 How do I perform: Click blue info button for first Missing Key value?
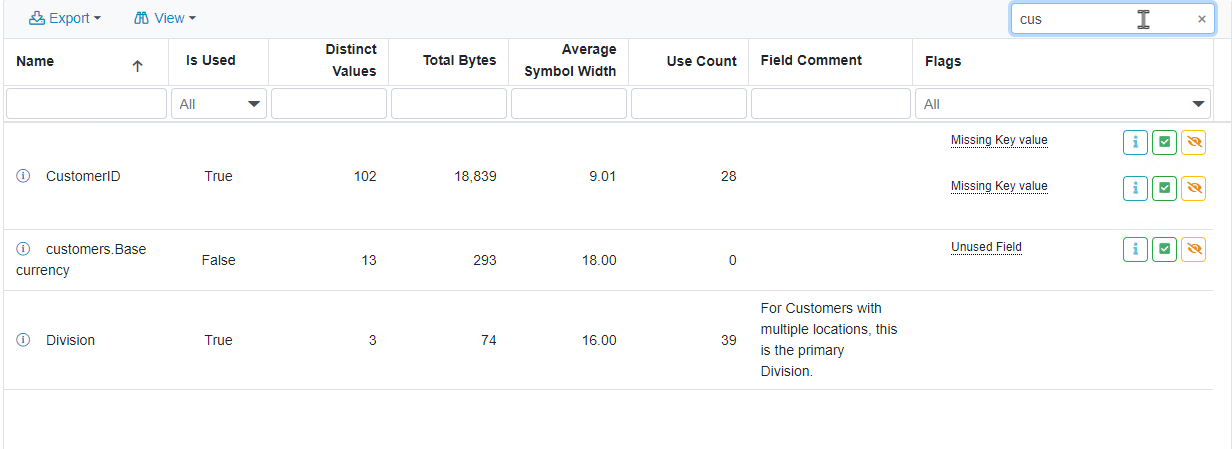point(1135,143)
